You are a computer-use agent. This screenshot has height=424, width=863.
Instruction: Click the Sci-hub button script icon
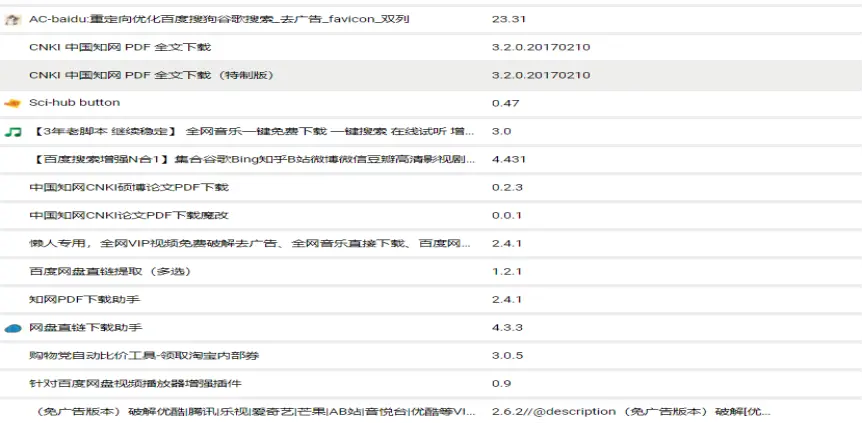click(12, 104)
